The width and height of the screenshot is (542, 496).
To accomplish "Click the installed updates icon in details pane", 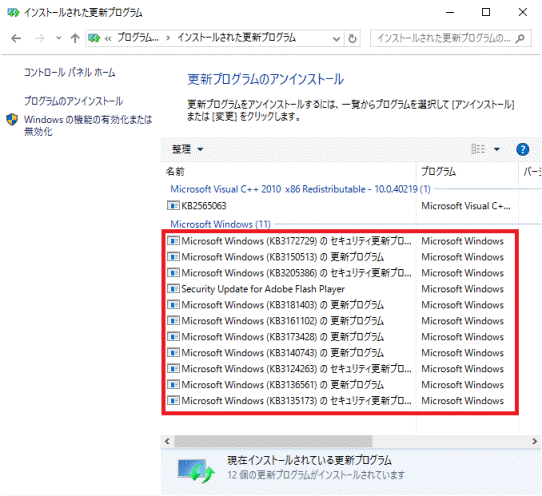I will pyautogui.click(x=196, y=470).
